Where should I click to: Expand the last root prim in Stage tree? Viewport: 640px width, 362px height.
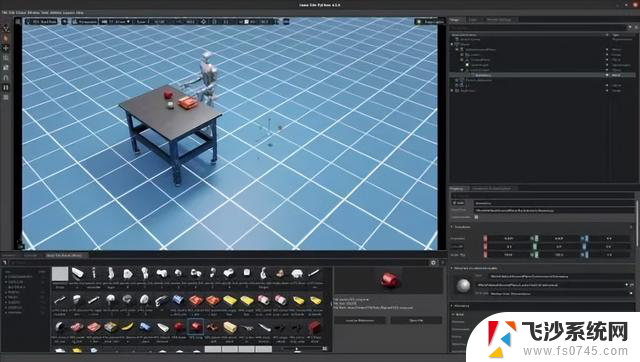click(x=452, y=91)
